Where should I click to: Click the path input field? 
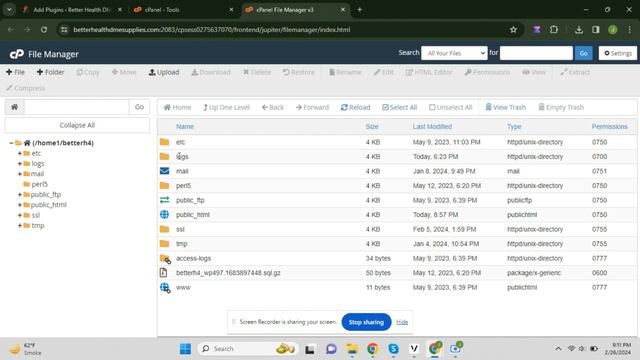(76, 107)
